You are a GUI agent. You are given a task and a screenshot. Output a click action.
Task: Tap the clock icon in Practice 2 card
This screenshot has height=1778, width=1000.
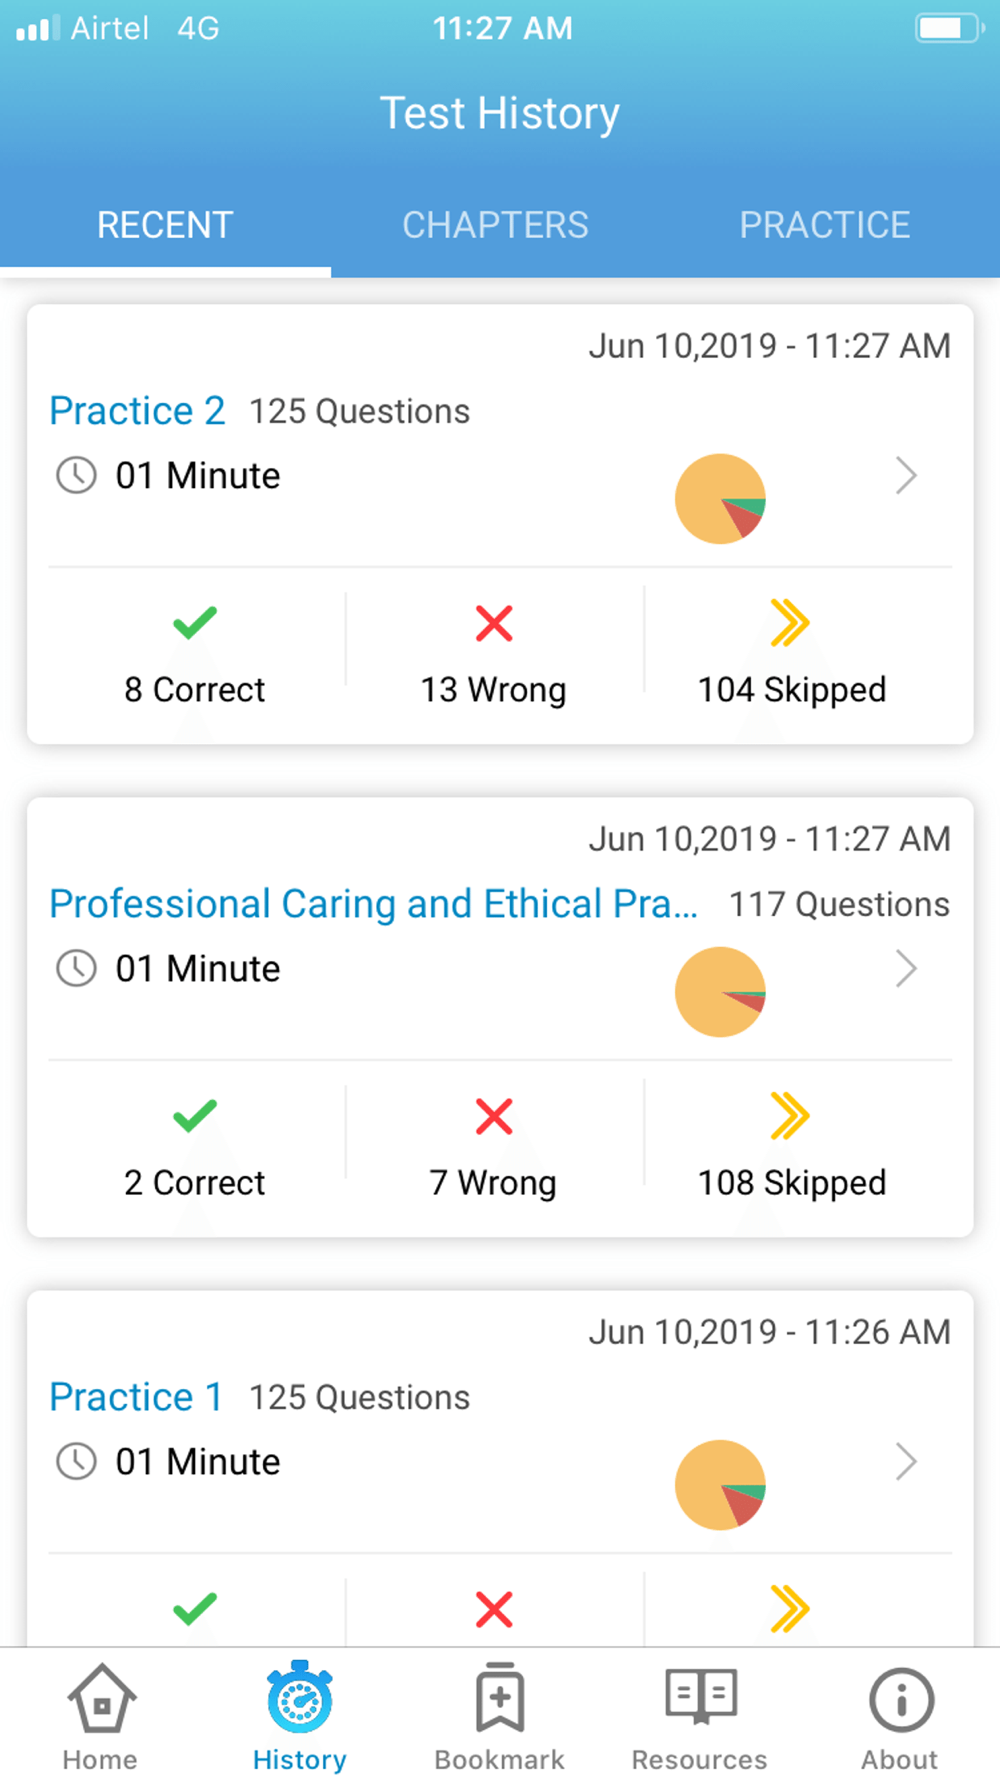click(x=76, y=475)
